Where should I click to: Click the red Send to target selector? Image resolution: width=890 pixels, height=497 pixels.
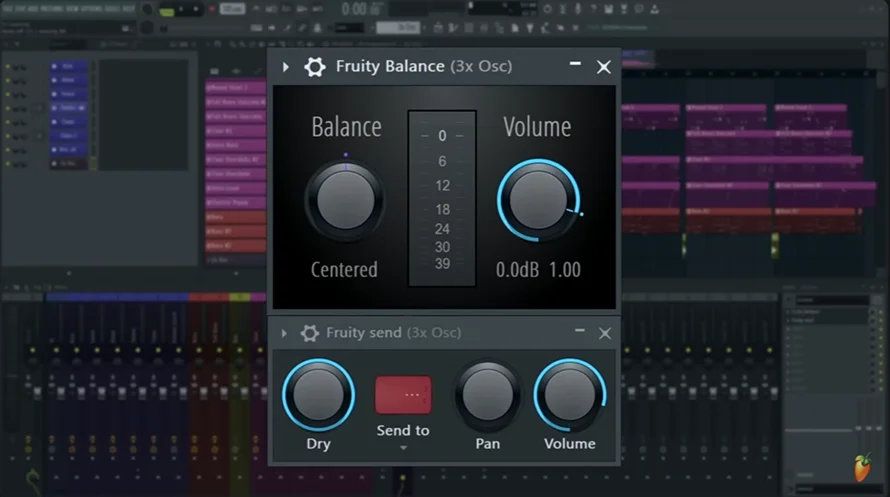click(403, 394)
